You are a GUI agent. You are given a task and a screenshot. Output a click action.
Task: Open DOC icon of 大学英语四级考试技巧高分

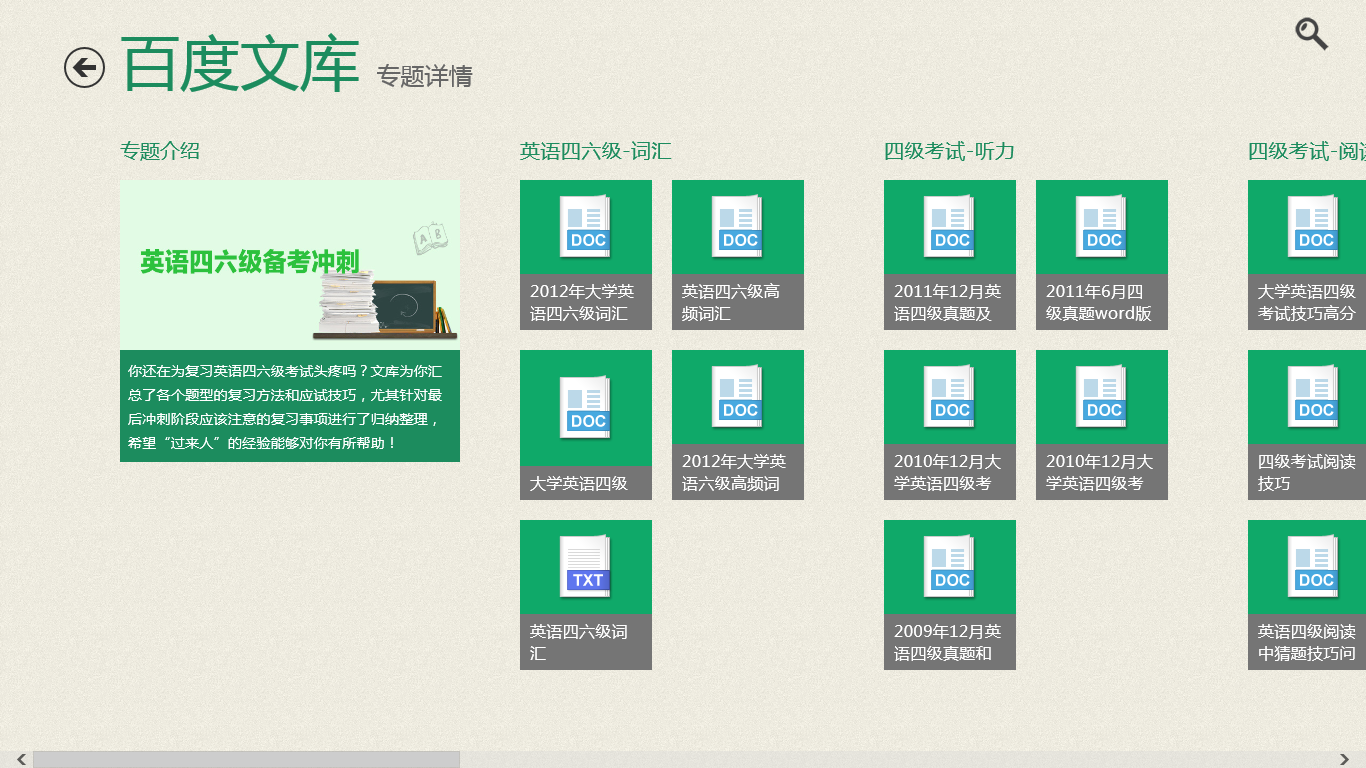click(1313, 227)
